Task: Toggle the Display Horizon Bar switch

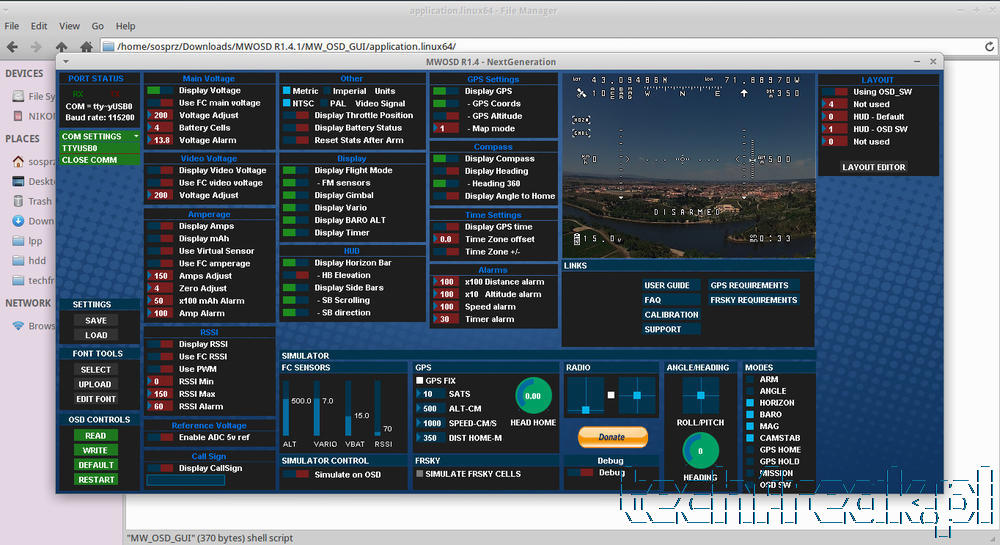Action: click(x=296, y=263)
